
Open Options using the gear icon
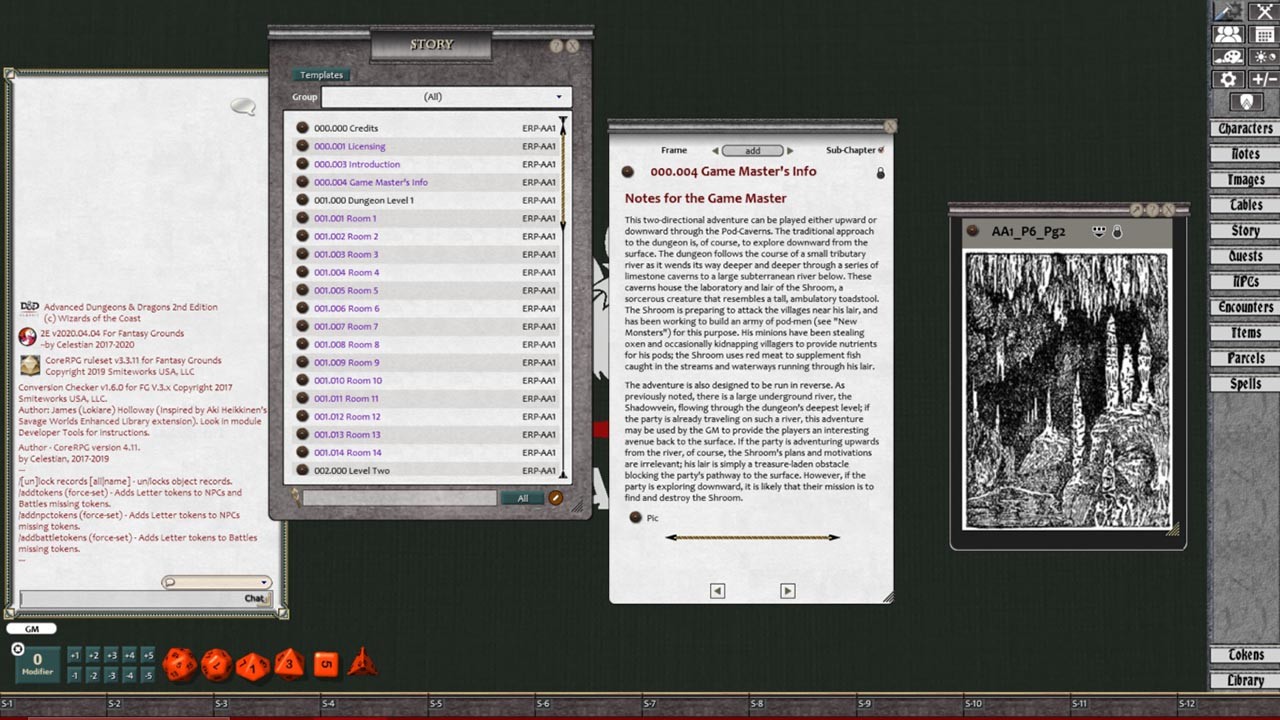(x=1227, y=78)
